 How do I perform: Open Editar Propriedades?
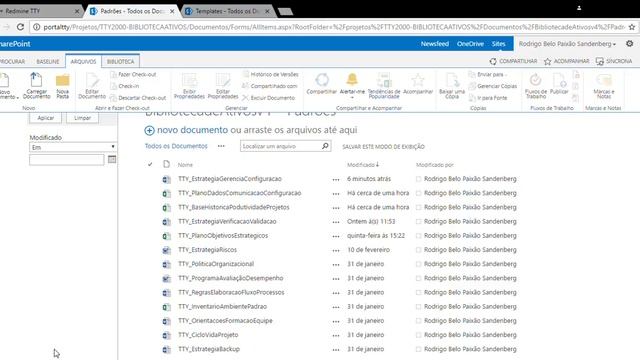pos(223,86)
